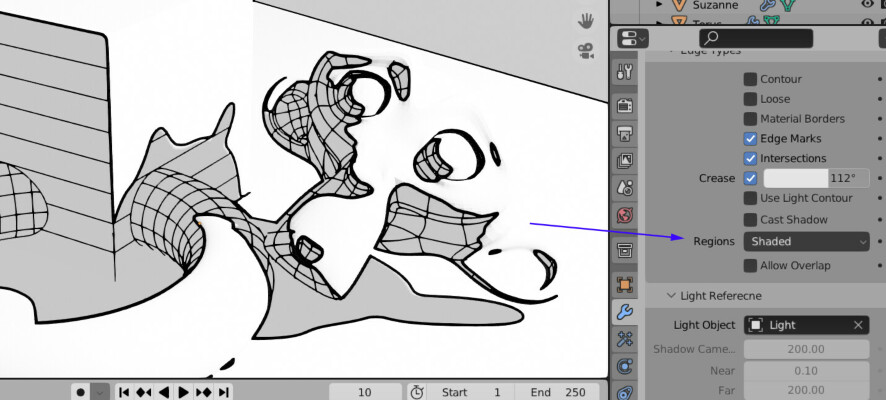The width and height of the screenshot is (886, 400).
Task: Click the properties search field
Action: [756, 38]
